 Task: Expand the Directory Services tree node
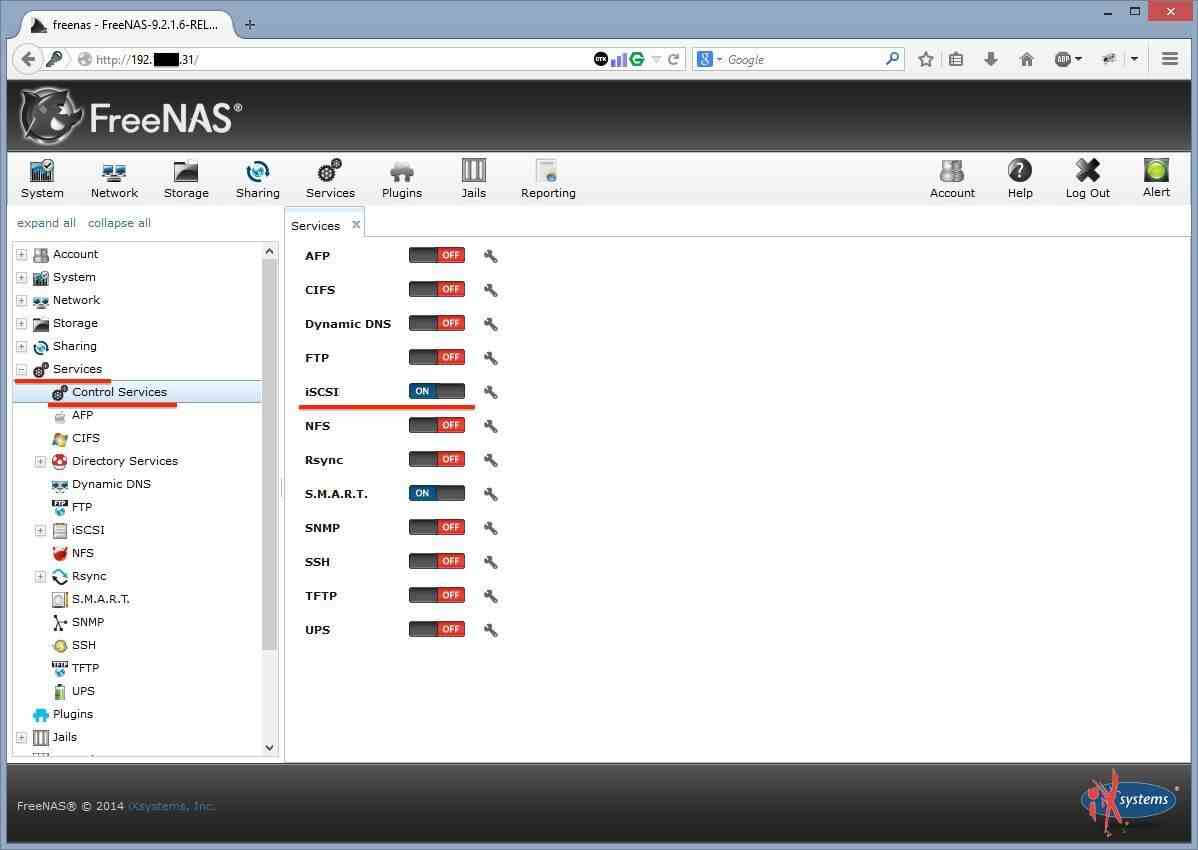(x=40, y=461)
